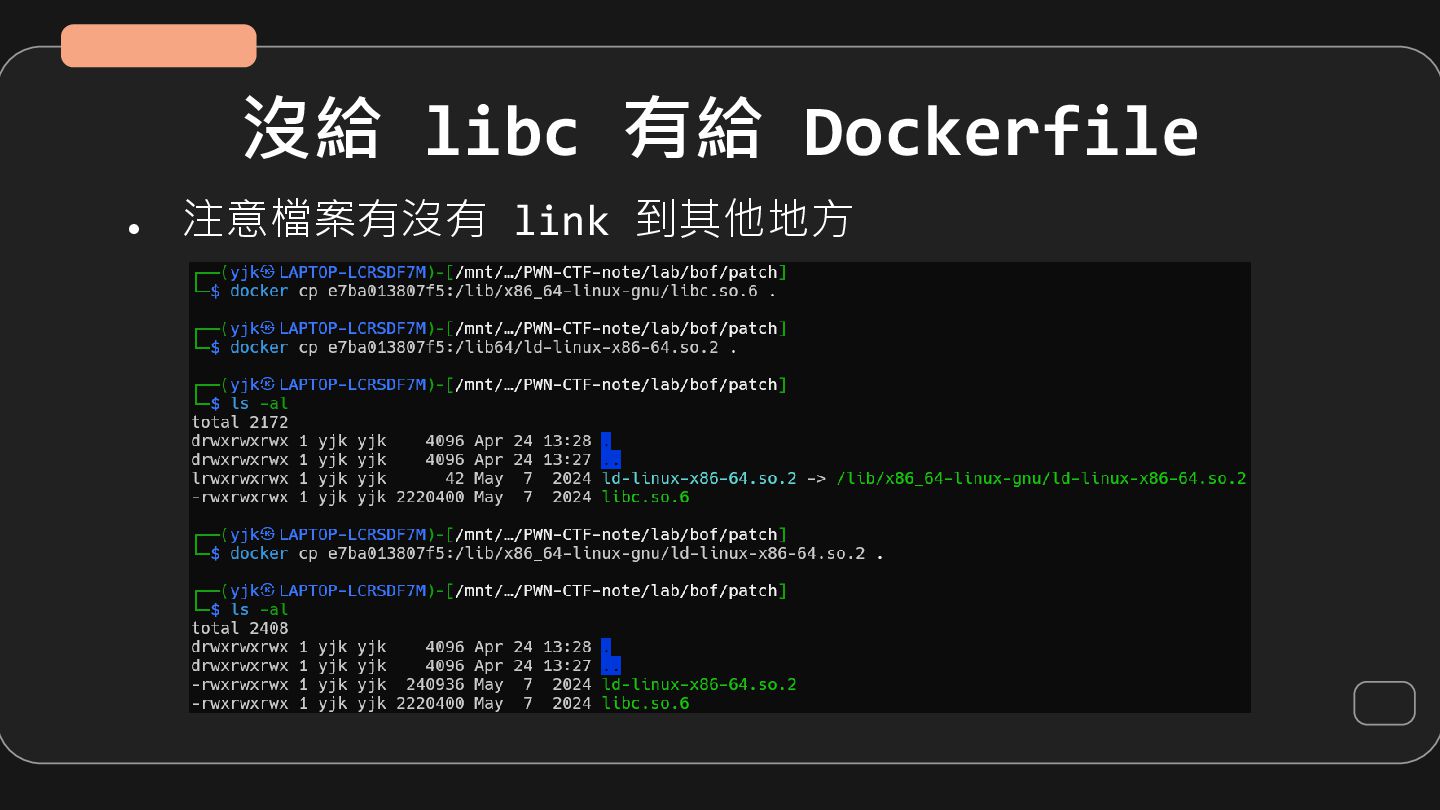Screen dimensions: 1440x810
Task: Click the "total 2172" output line
Action: click(240, 422)
